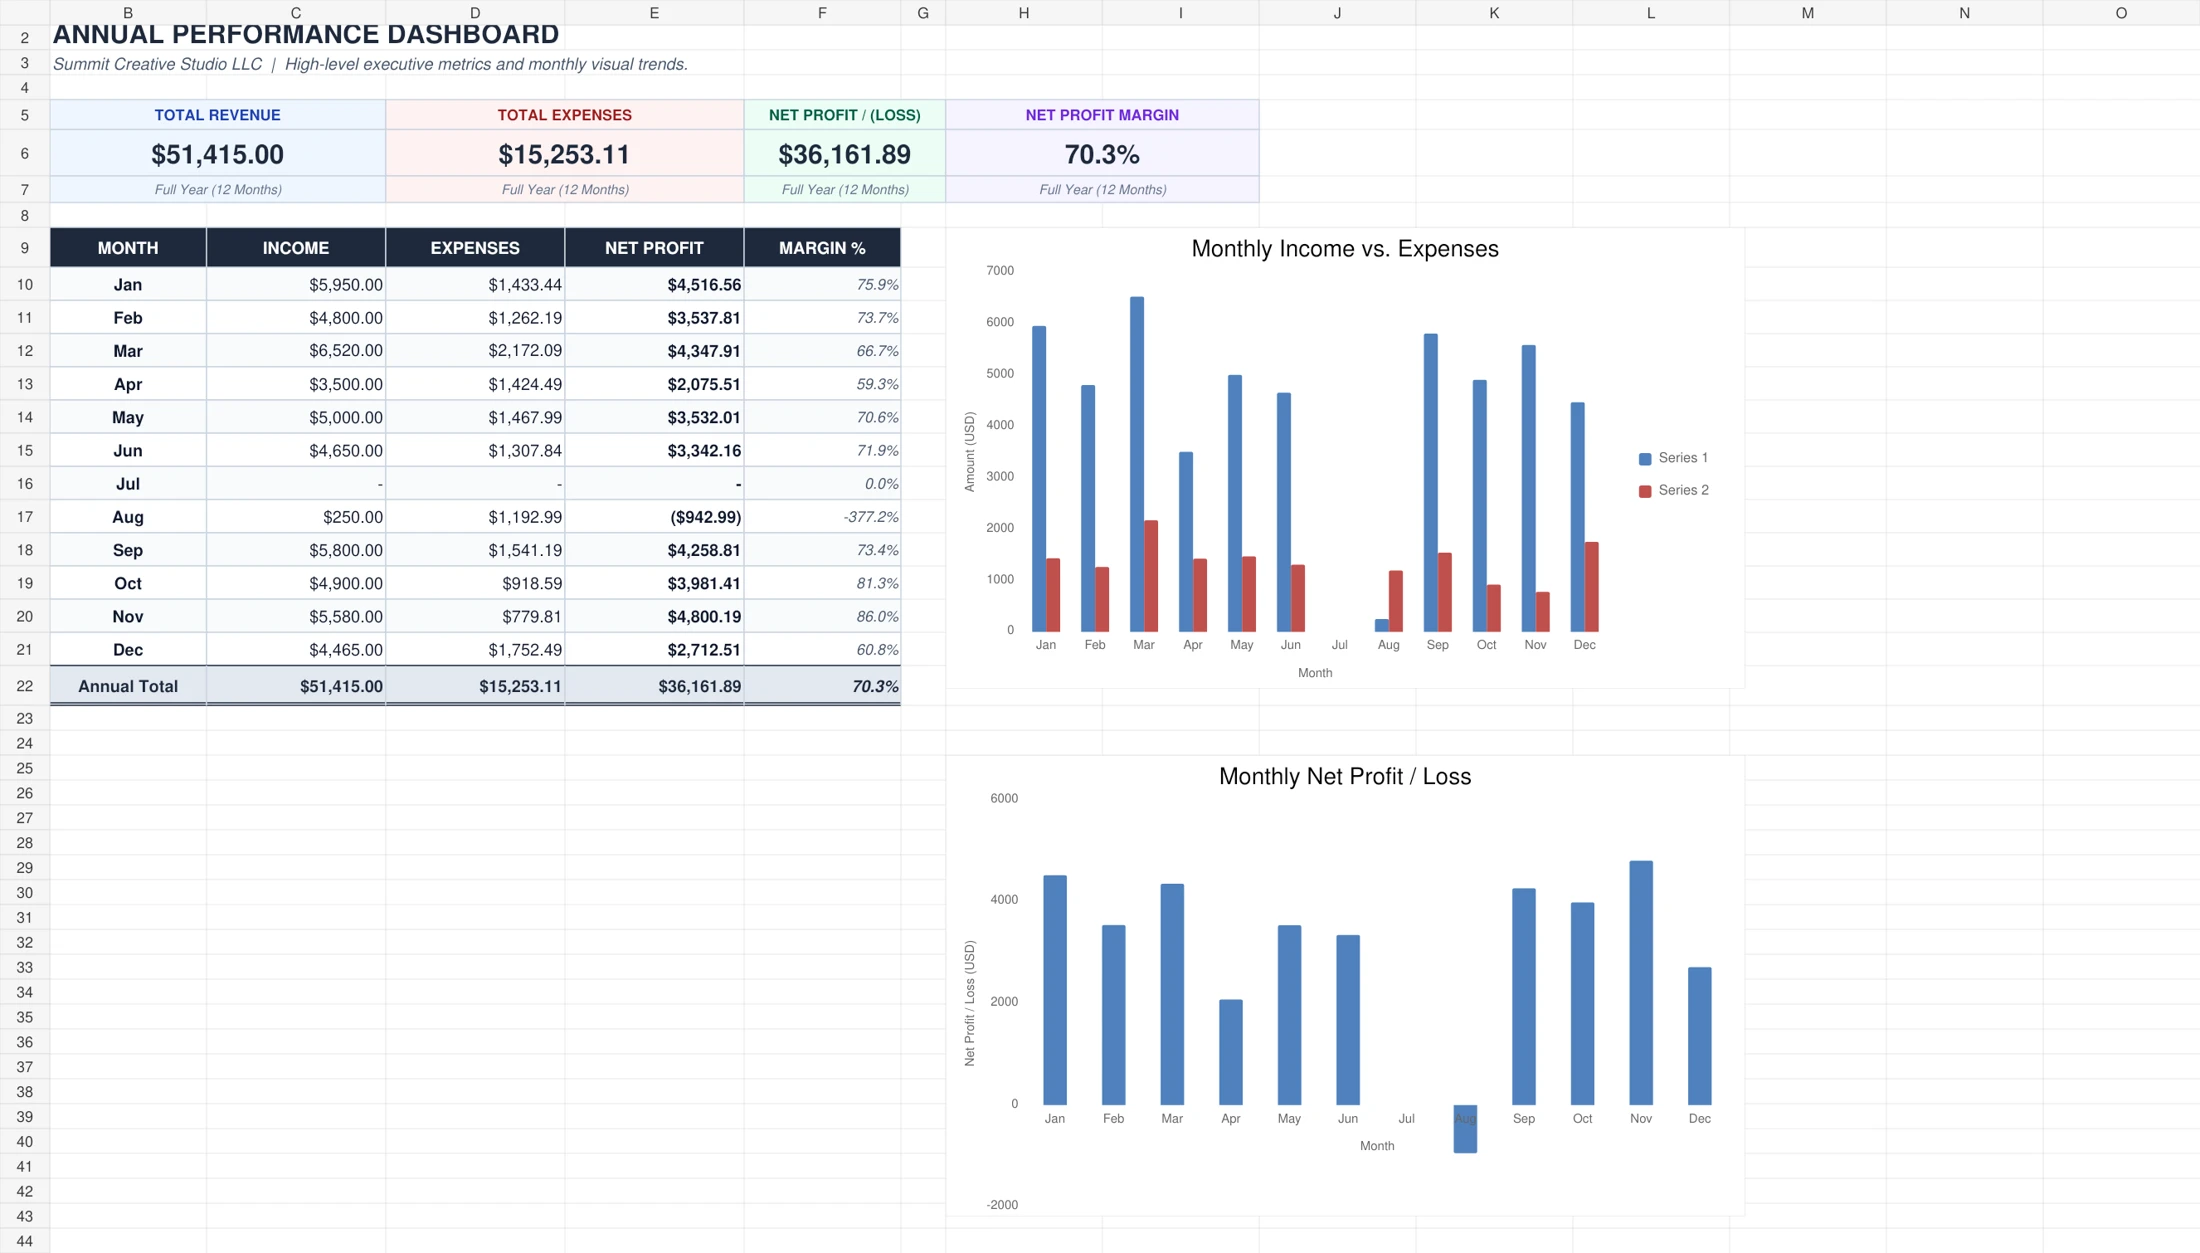This screenshot has height=1253, width=2200.
Task: Click annual total income $51,415.00 in table
Action: (x=296, y=686)
